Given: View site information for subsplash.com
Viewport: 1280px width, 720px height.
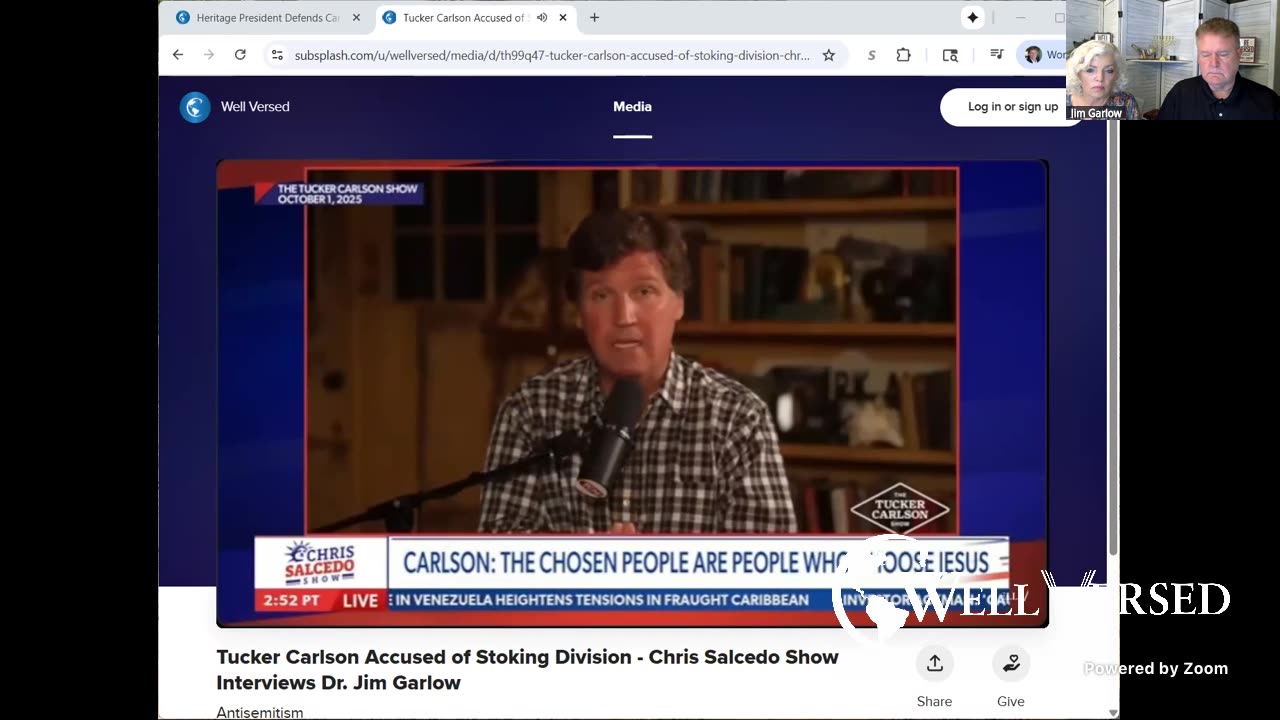Looking at the screenshot, I should 277,55.
